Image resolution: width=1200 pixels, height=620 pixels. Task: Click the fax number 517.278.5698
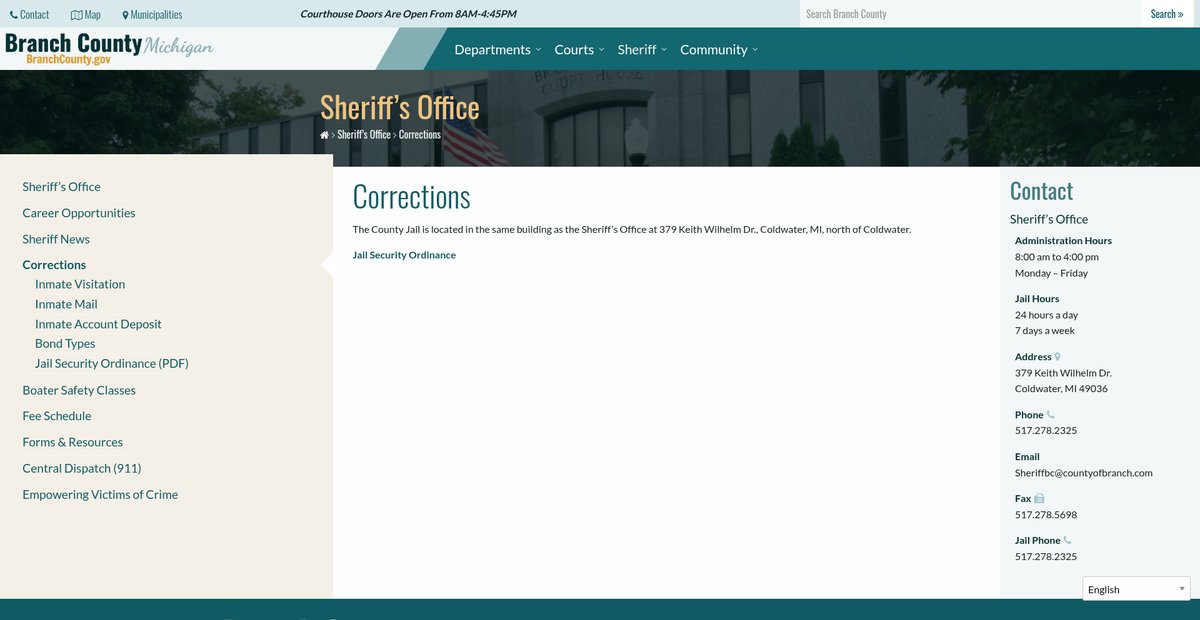point(1046,515)
